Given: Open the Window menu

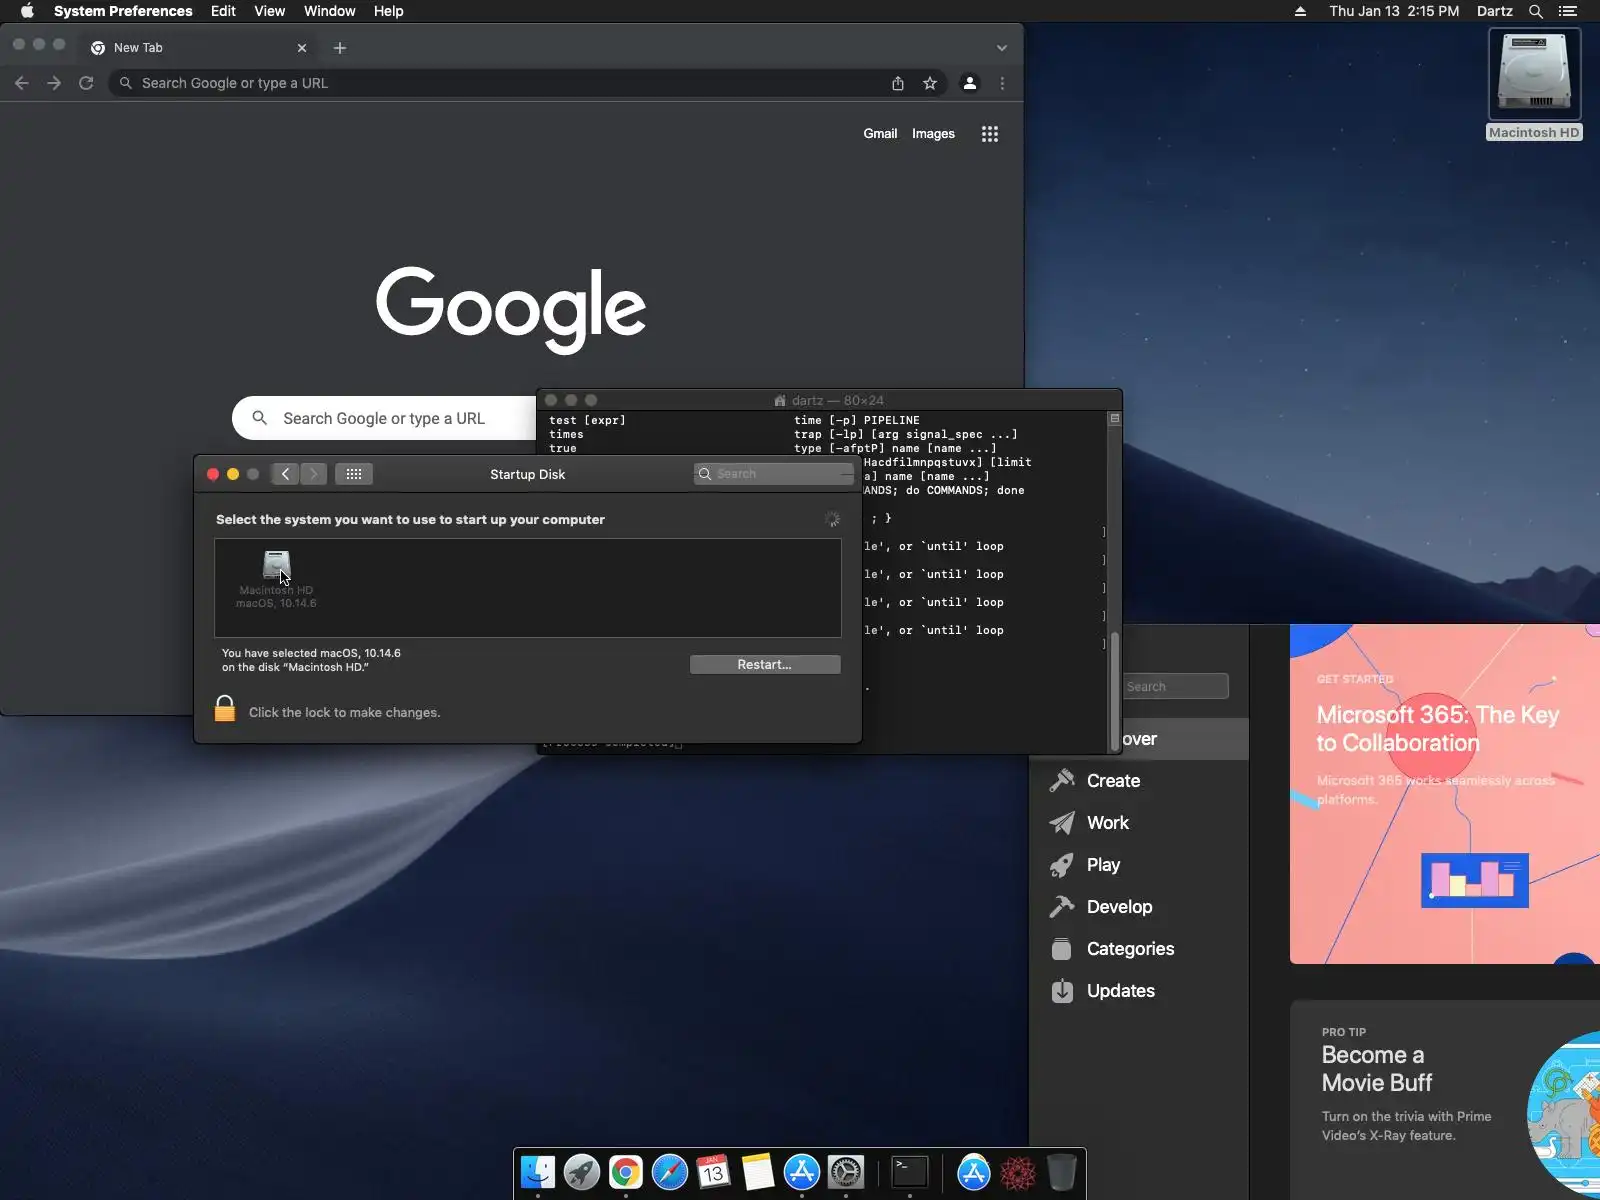Looking at the screenshot, I should point(330,11).
